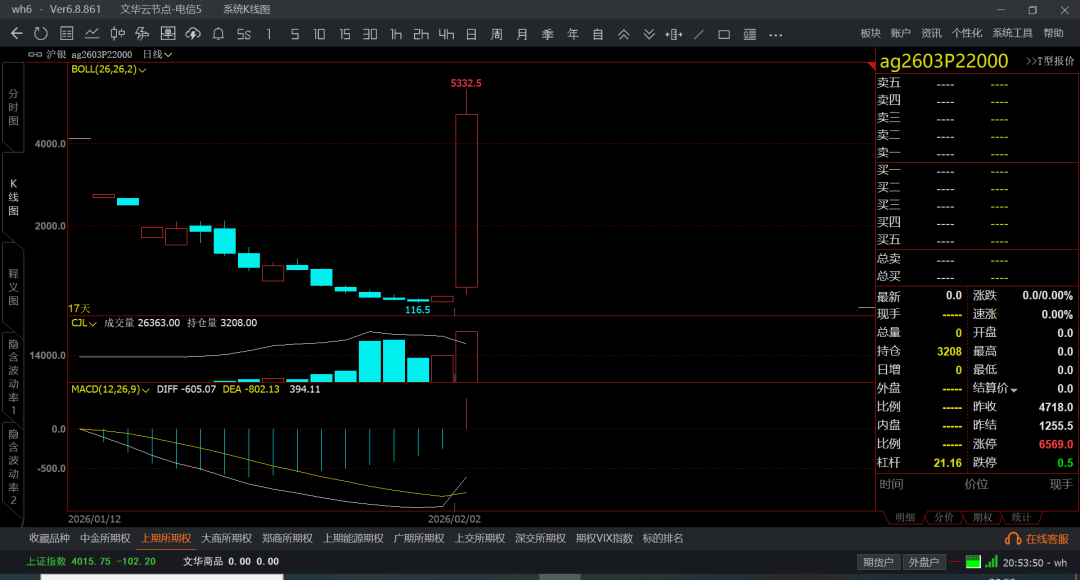1080x580 pixels.
Task: Click the link chain icon beside 沪银
Action: coord(35,54)
